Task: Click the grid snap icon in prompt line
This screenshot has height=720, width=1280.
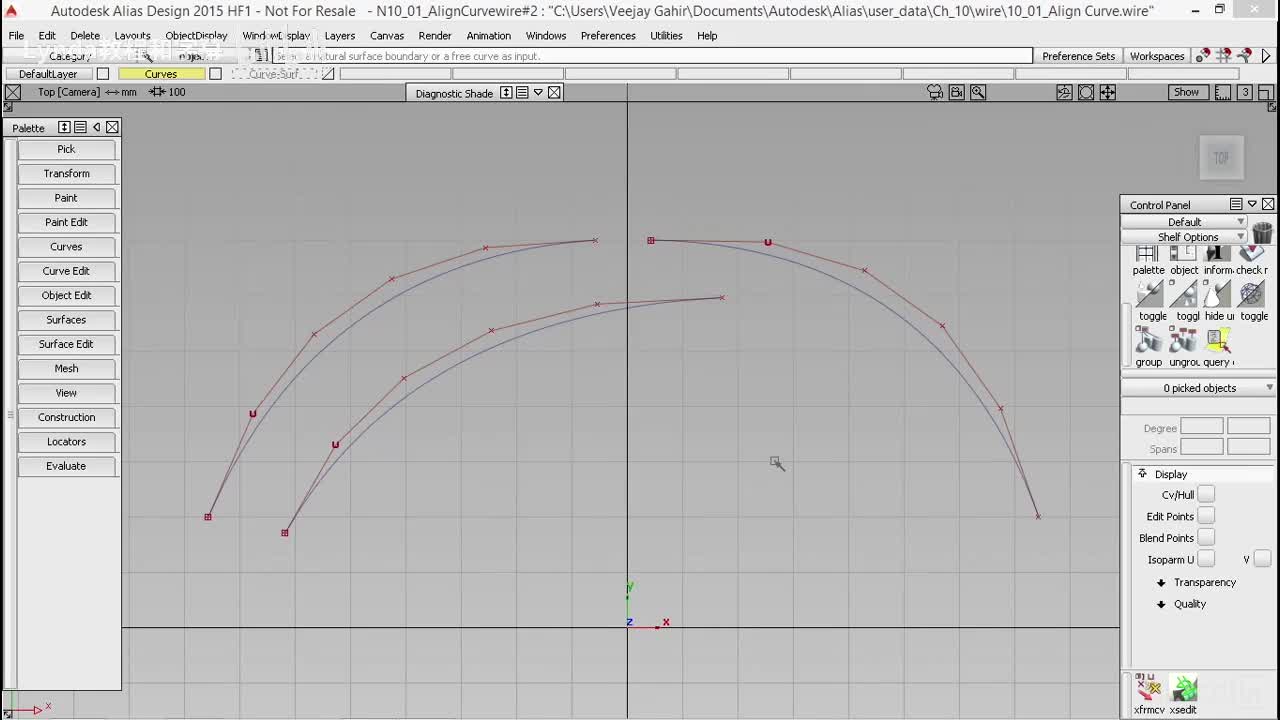Action: point(1224,56)
